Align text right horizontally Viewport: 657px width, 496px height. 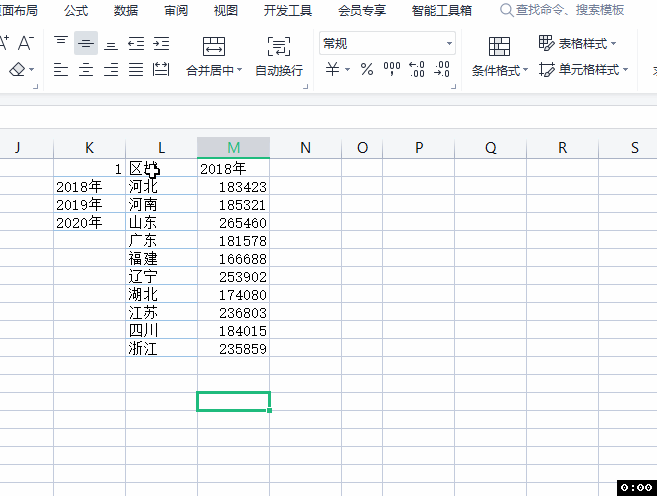click(111, 70)
